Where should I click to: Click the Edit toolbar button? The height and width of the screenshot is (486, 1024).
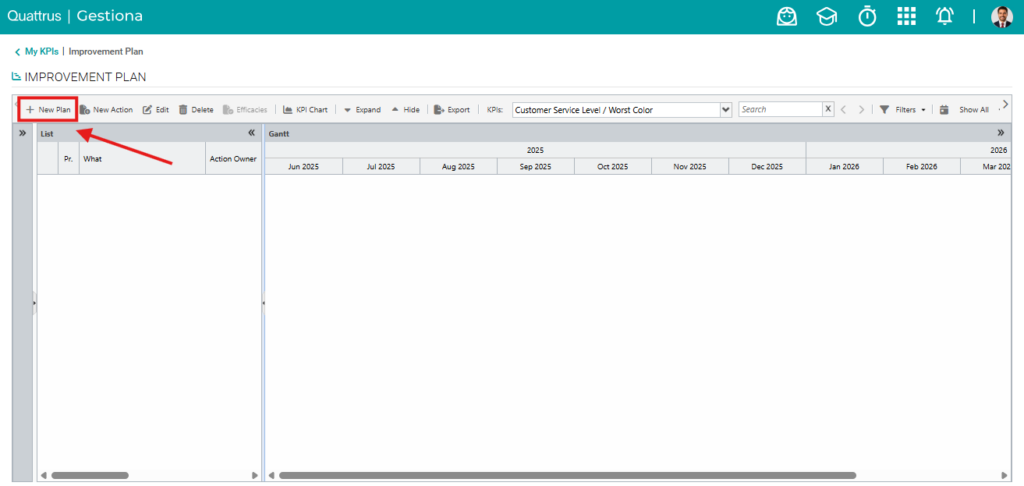click(x=156, y=110)
